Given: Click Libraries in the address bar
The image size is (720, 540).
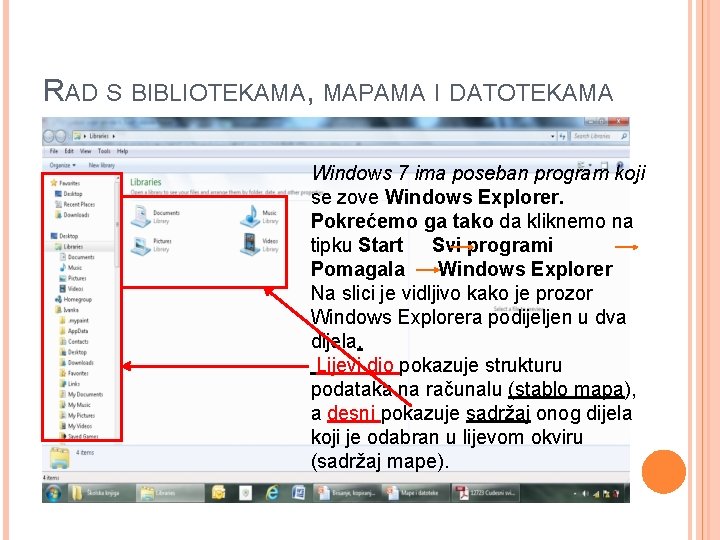Looking at the screenshot, I should pyautogui.click(x=99, y=136).
